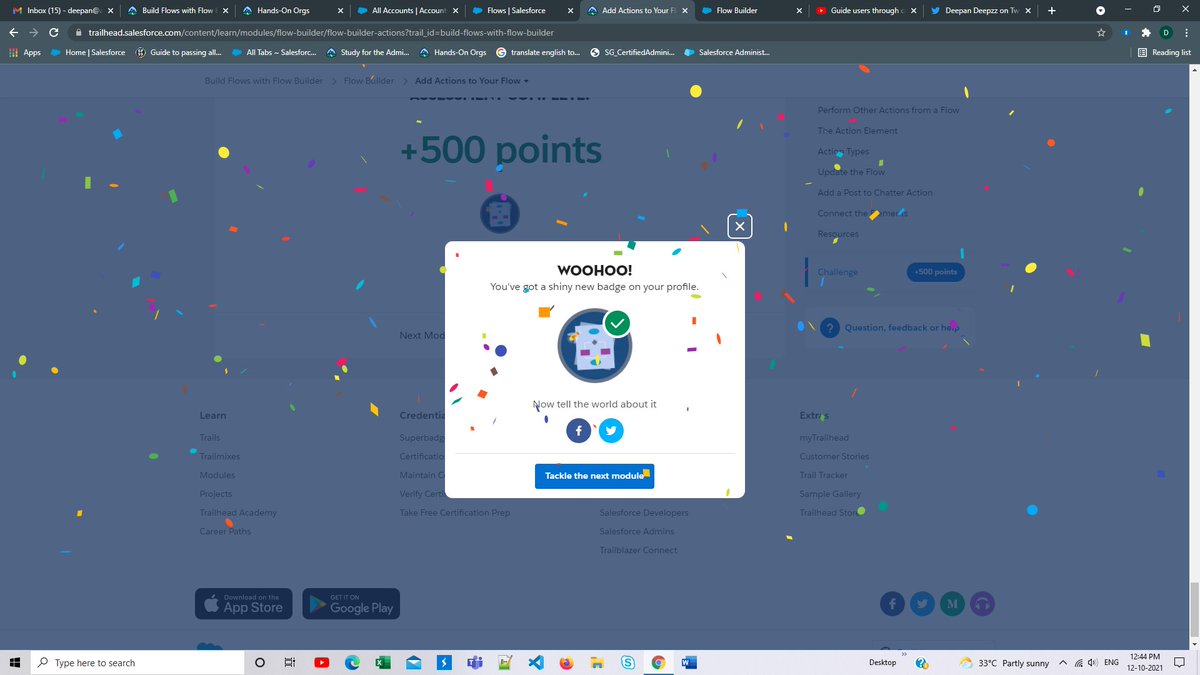The image size is (1200, 675).
Task: Open footer Medium social icon
Action: click(953, 603)
